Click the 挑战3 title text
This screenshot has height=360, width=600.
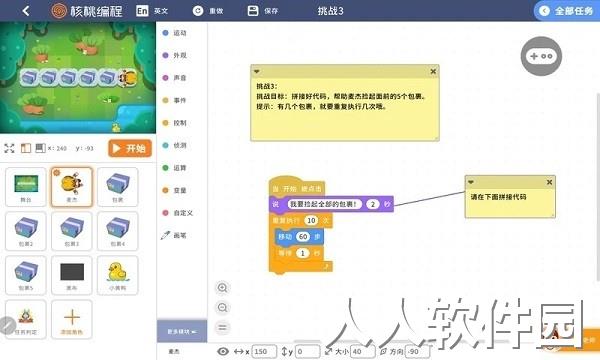tap(330, 11)
